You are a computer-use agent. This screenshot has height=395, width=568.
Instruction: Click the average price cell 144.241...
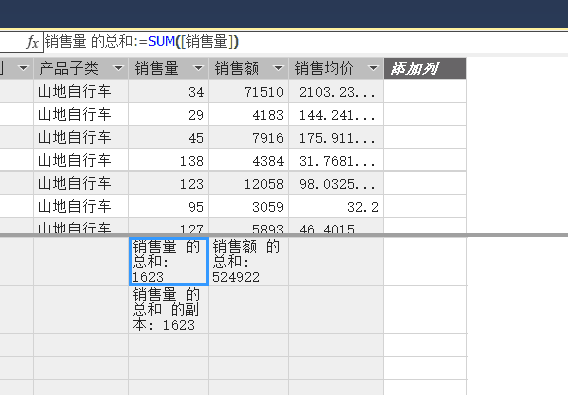coord(336,115)
